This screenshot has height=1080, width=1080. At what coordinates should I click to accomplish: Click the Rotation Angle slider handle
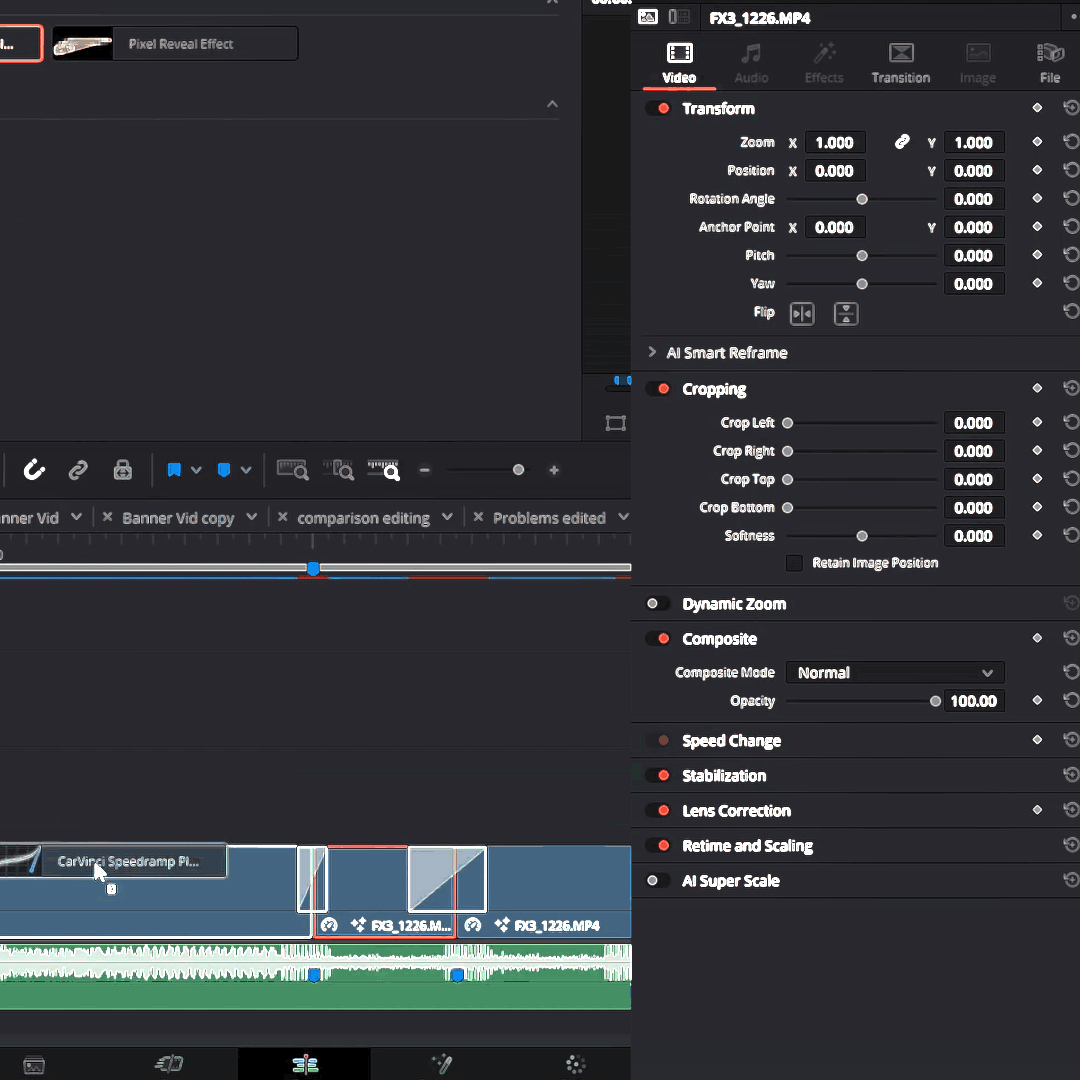click(x=862, y=198)
